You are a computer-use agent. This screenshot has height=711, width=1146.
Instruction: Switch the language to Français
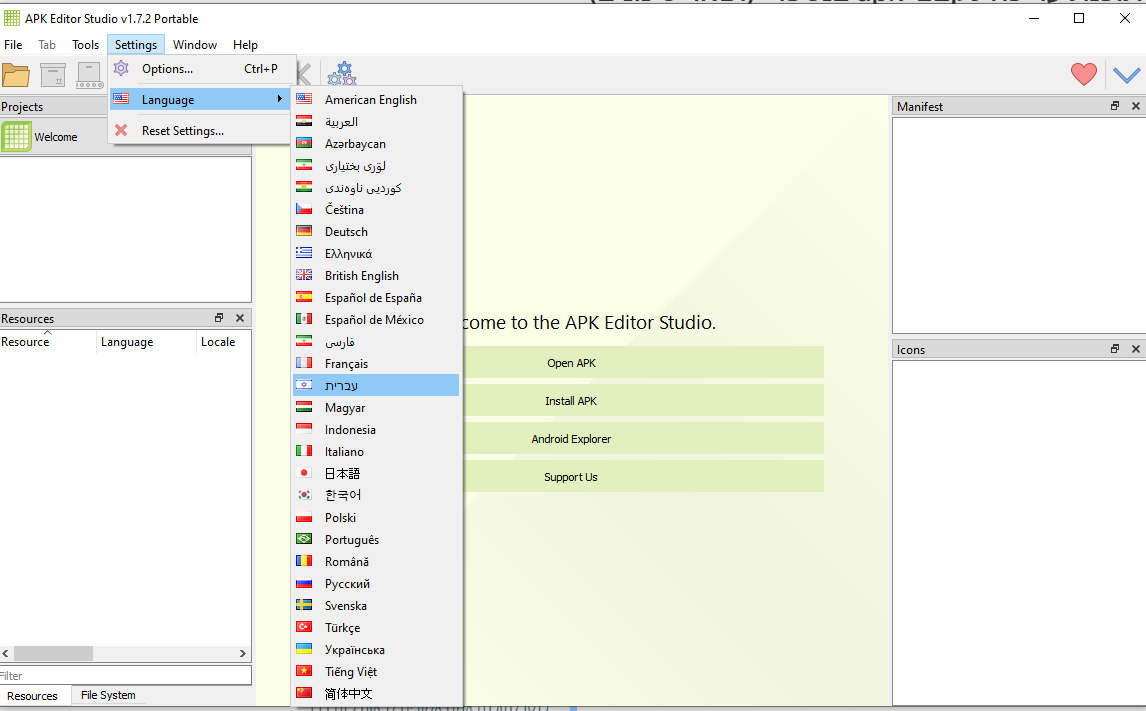click(x=346, y=364)
